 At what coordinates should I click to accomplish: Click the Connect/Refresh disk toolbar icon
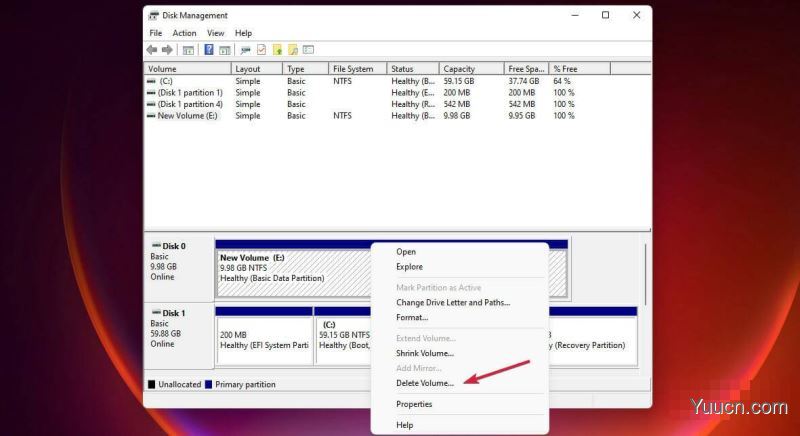click(245, 50)
